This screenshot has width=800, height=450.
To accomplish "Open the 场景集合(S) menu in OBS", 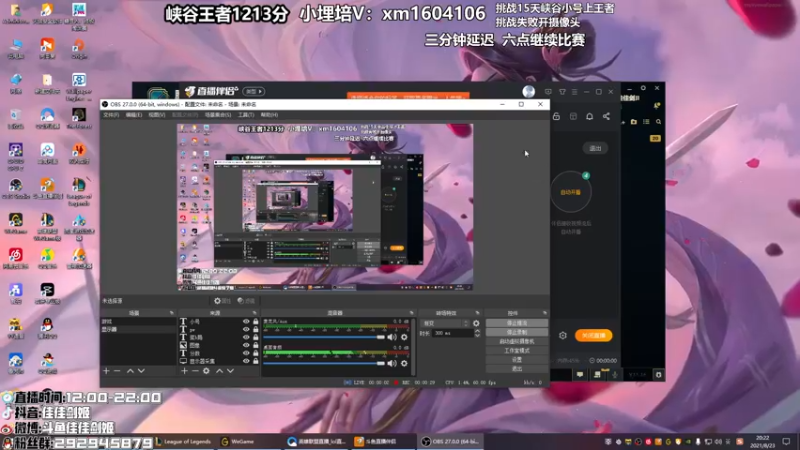I will click(218, 115).
